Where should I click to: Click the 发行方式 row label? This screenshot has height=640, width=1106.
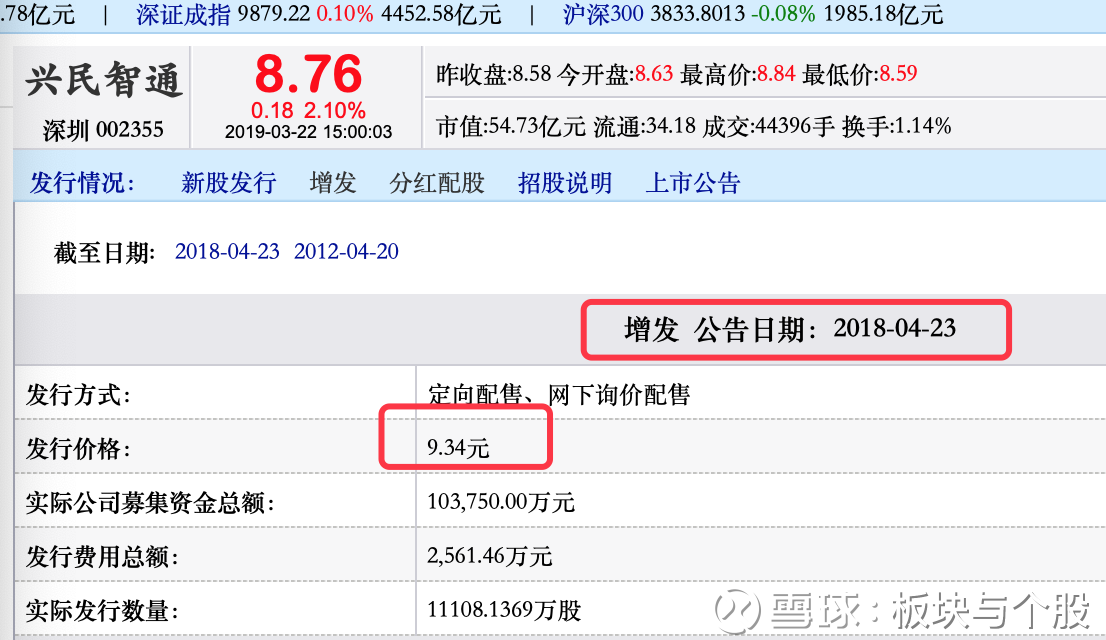[x=78, y=394]
